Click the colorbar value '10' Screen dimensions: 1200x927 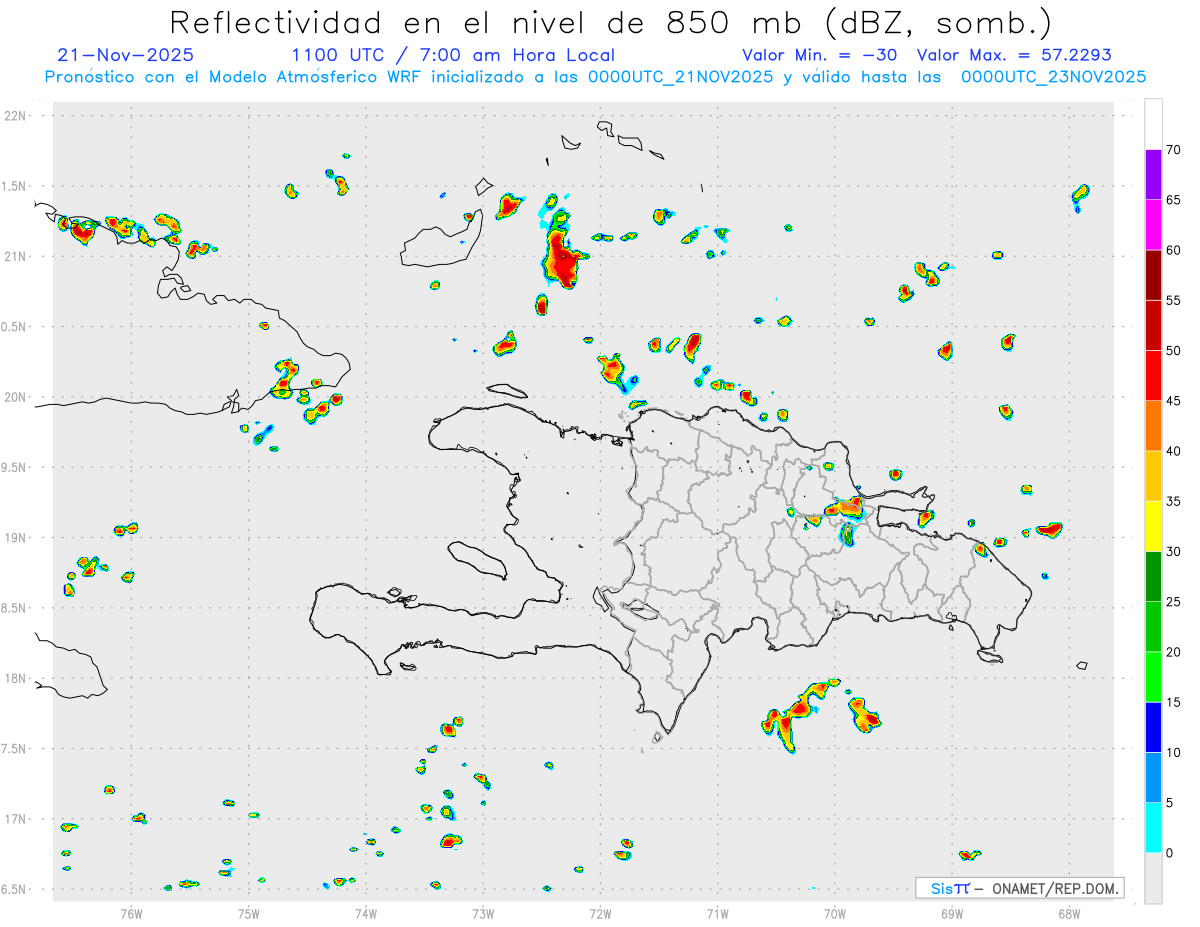(1173, 752)
